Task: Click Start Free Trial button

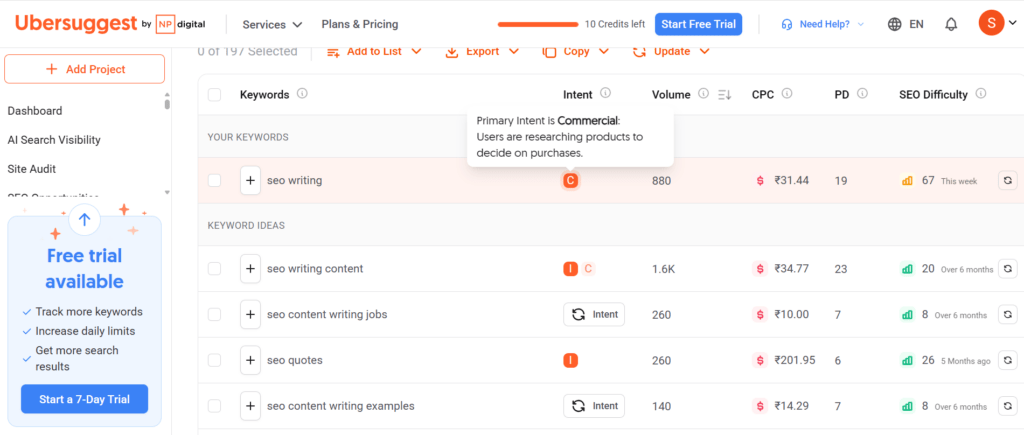Action: [698, 24]
